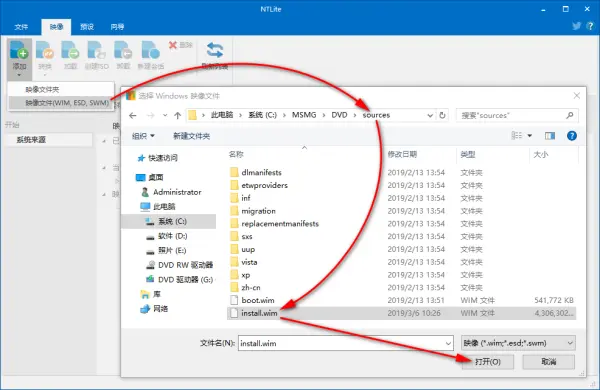Expand breadcrumb chevron after DVD
Viewport: 600px width, 390px height.
(355, 115)
